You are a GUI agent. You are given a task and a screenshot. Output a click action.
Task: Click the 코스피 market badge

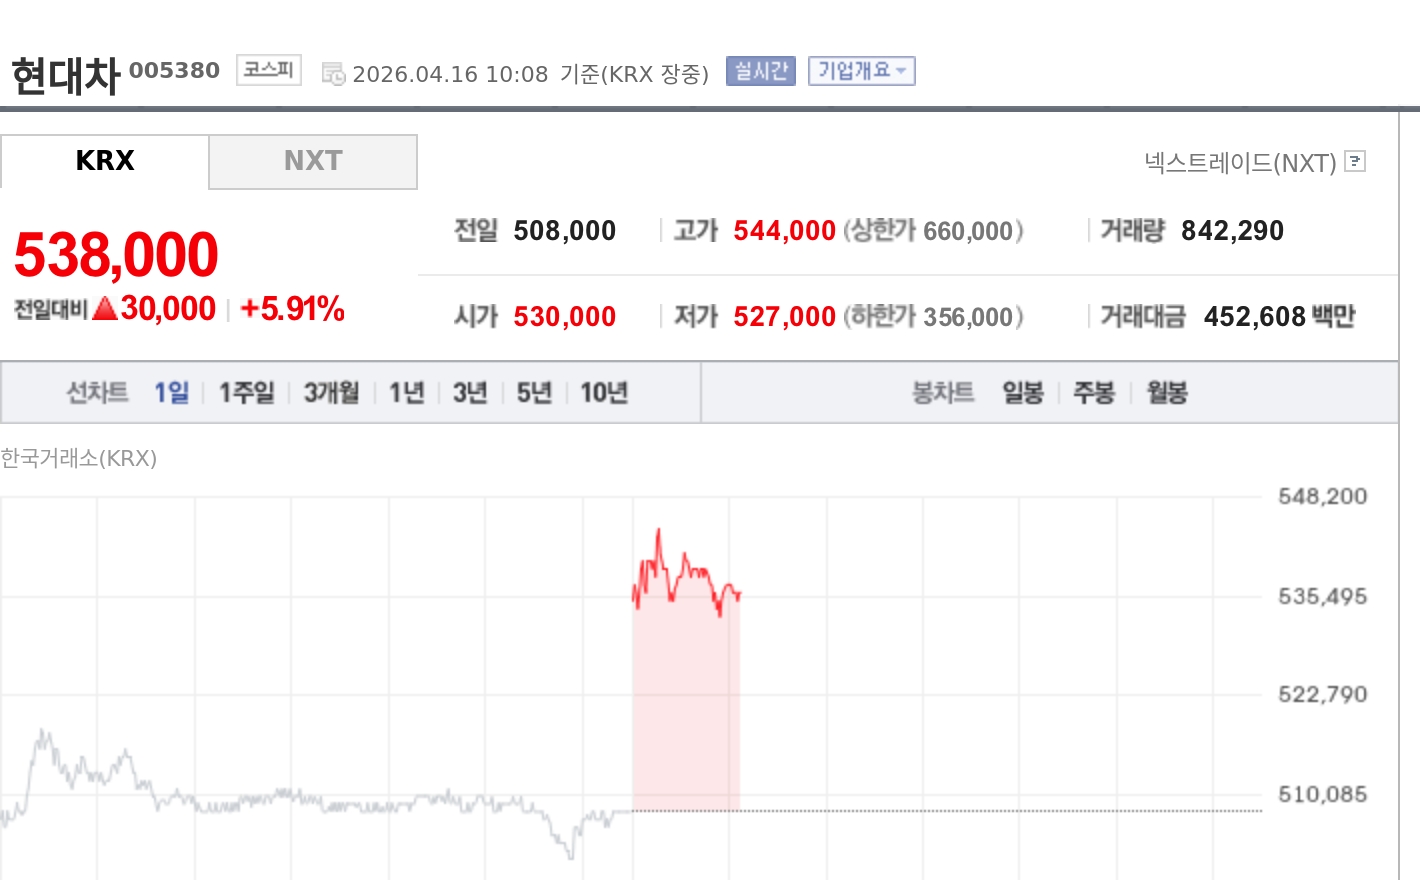click(267, 70)
